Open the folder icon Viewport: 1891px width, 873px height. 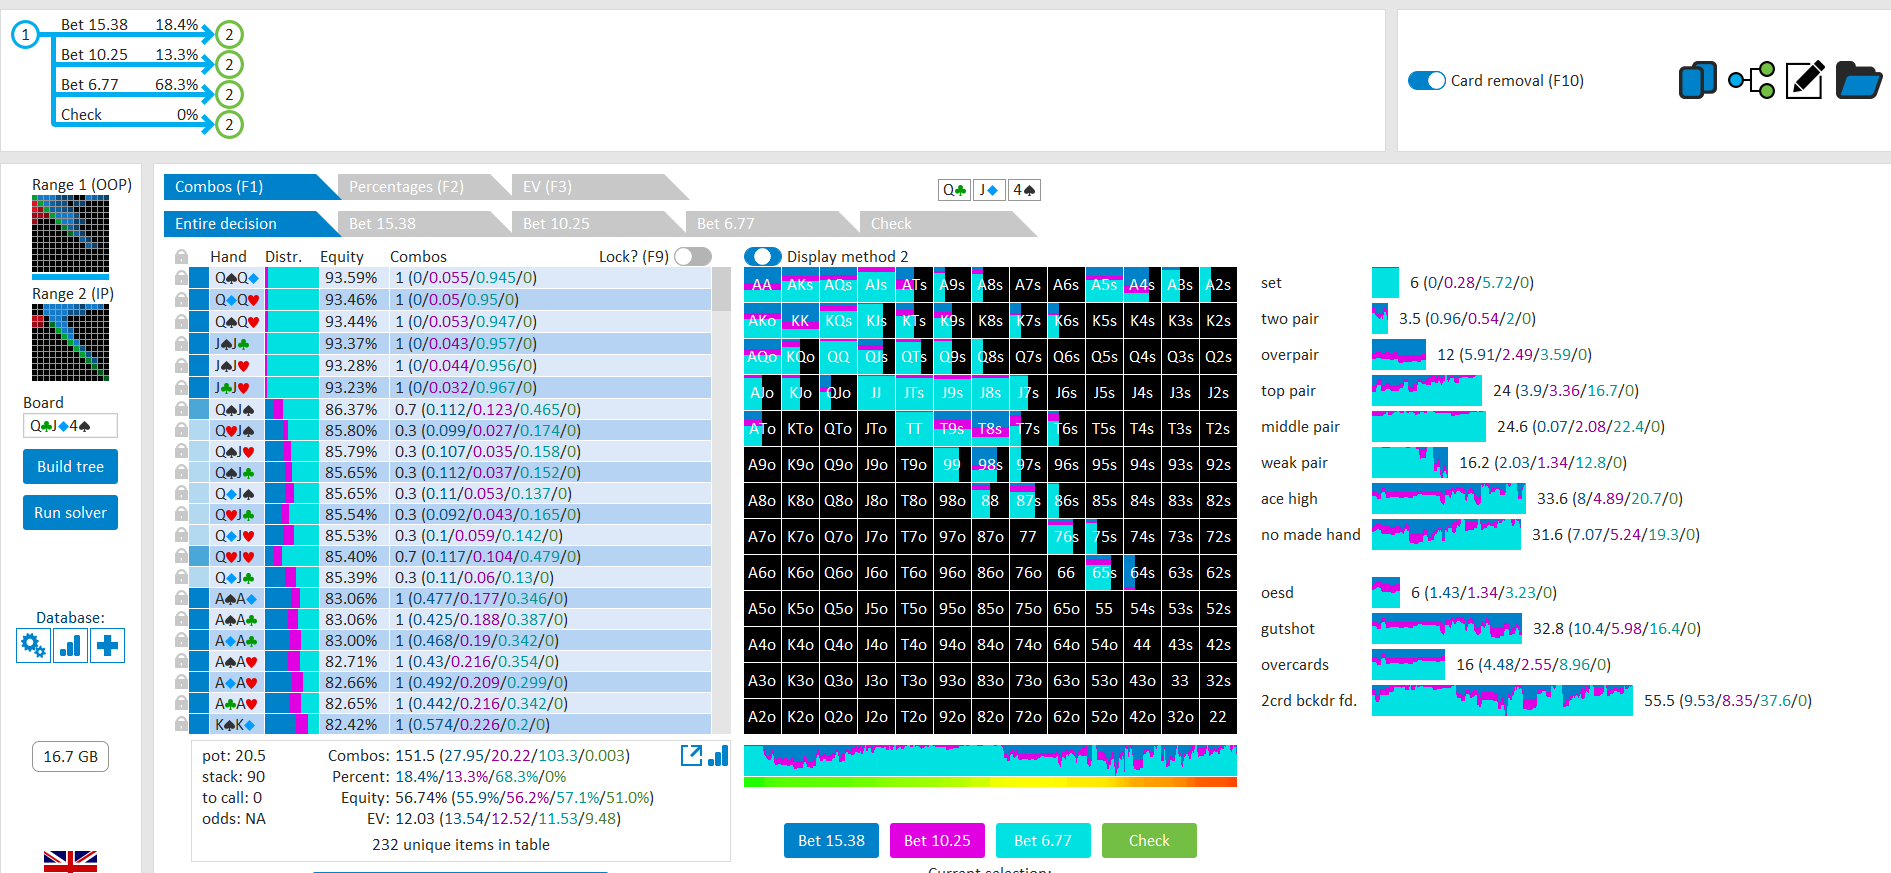coord(1858,80)
